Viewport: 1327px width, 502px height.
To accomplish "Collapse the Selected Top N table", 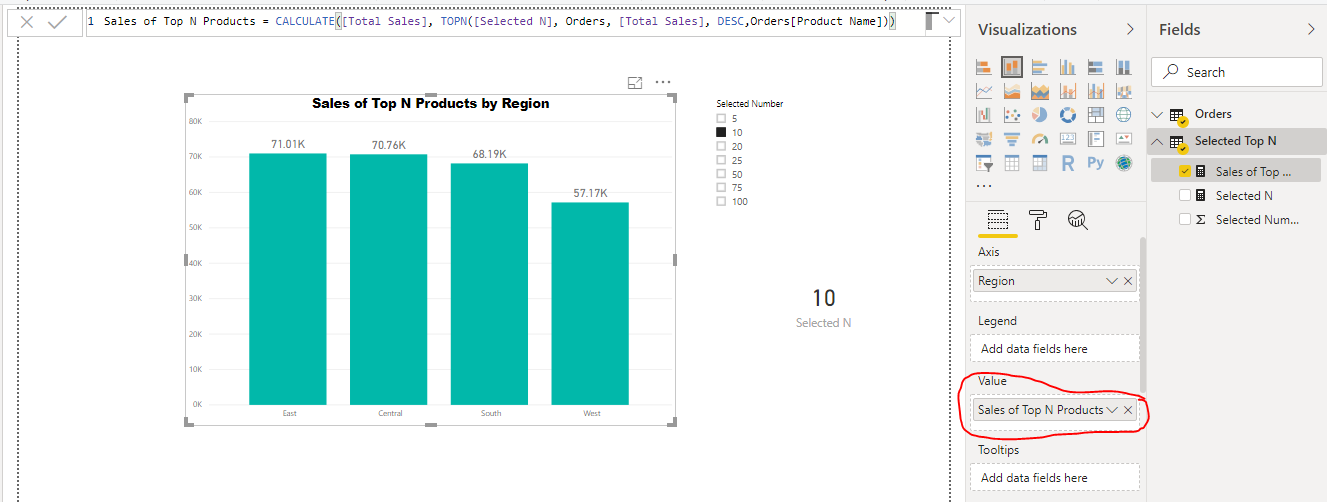I will click(x=1158, y=141).
